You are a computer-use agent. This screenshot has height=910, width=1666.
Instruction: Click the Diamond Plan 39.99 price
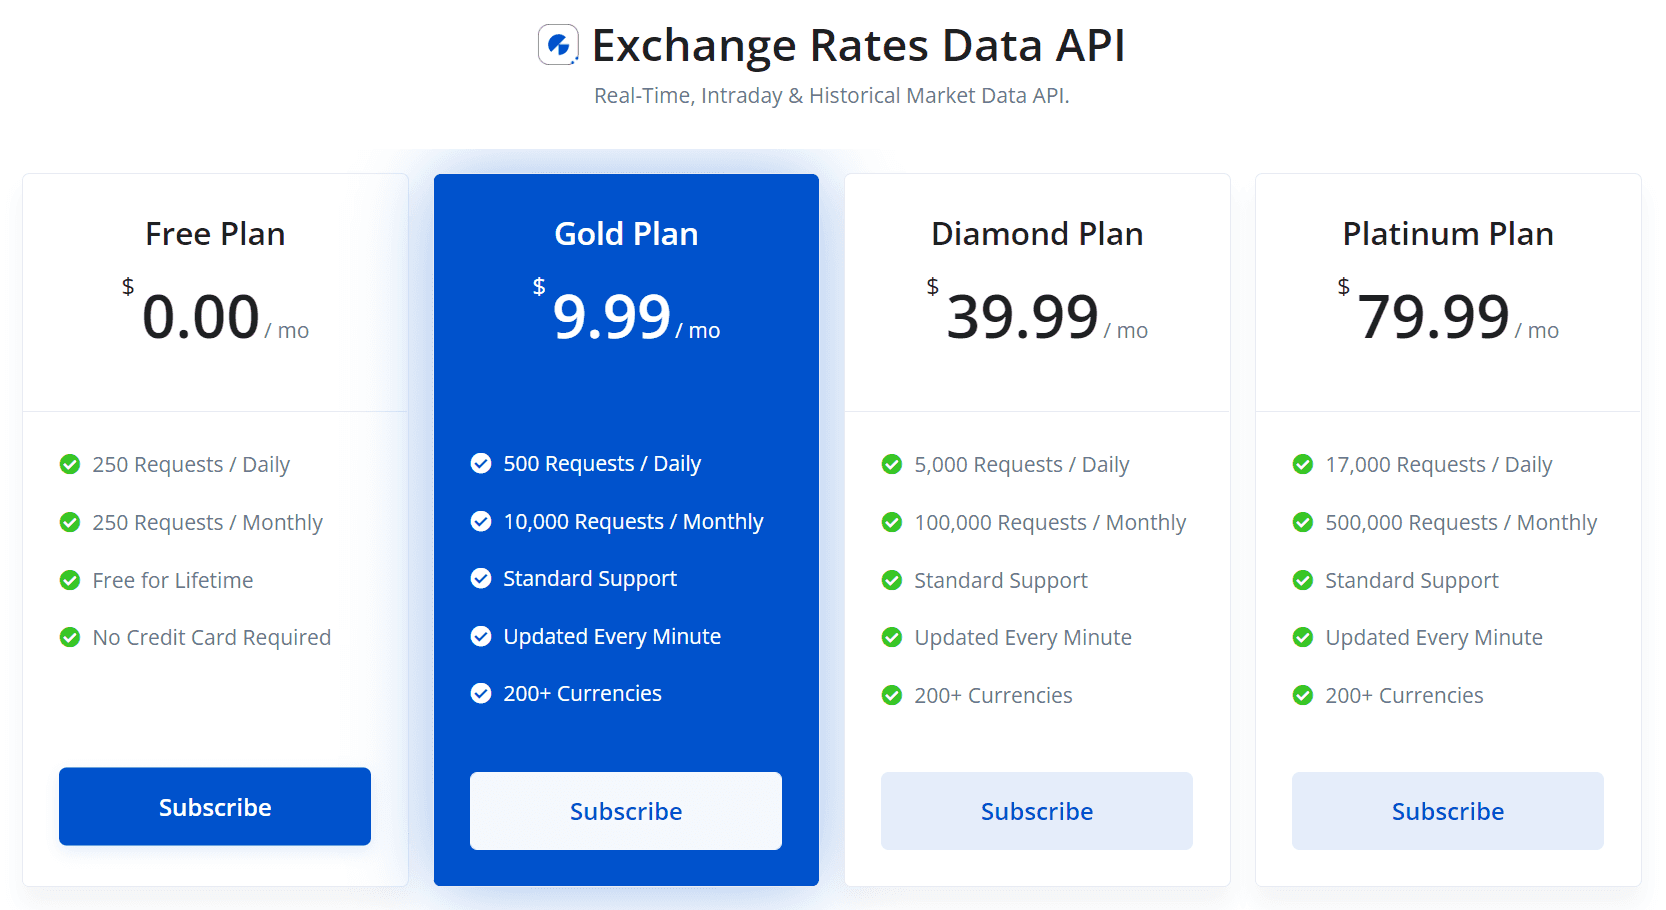coord(1023,317)
